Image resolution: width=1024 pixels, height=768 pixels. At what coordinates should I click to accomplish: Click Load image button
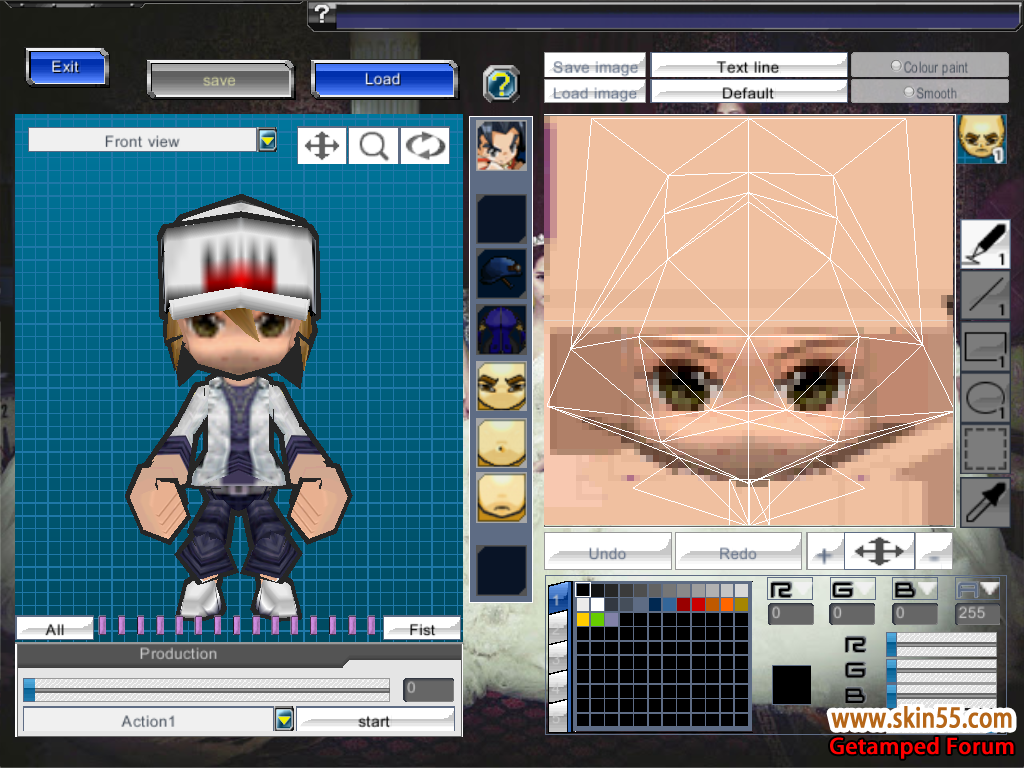pyautogui.click(x=595, y=92)
